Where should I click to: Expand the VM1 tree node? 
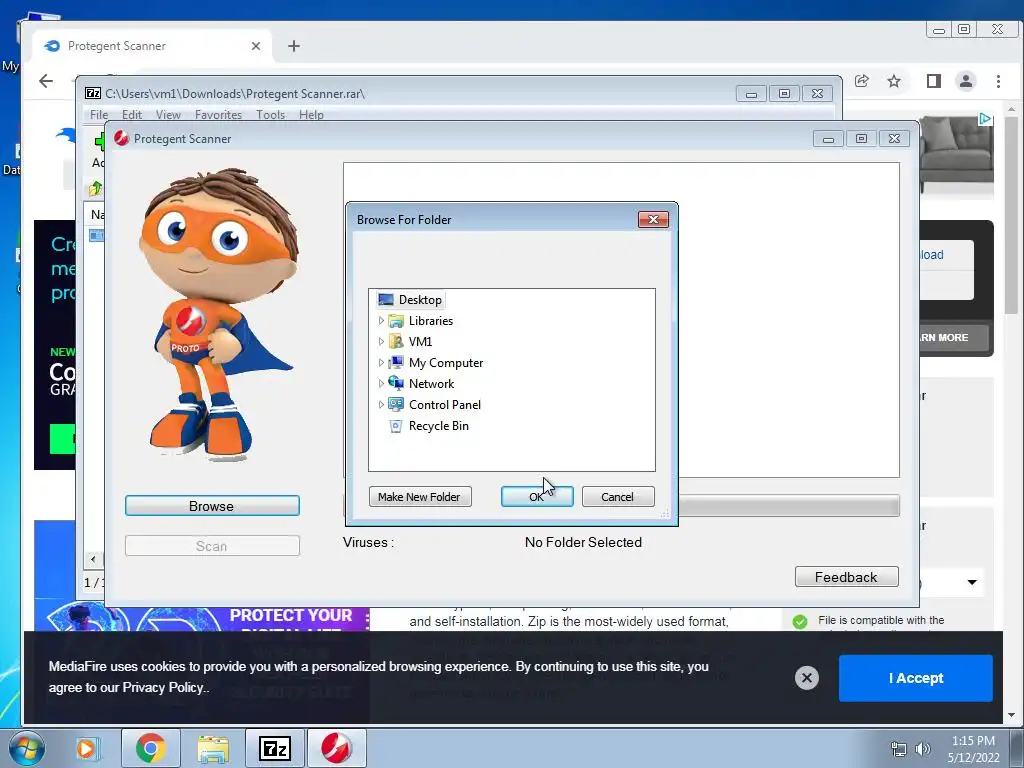pyautogui.click(x=381, y=342)
